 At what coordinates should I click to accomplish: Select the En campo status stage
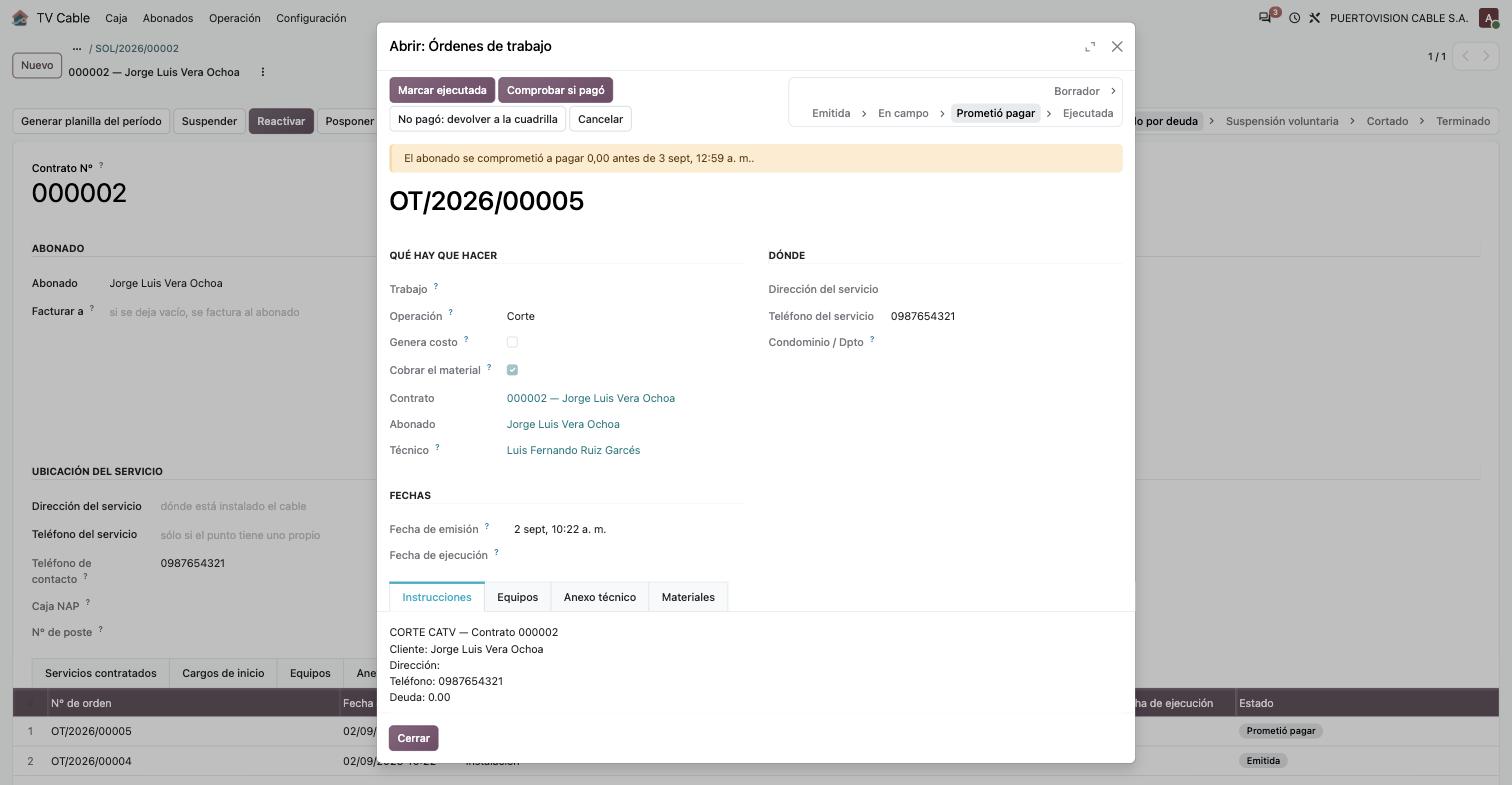pos(903,113)
